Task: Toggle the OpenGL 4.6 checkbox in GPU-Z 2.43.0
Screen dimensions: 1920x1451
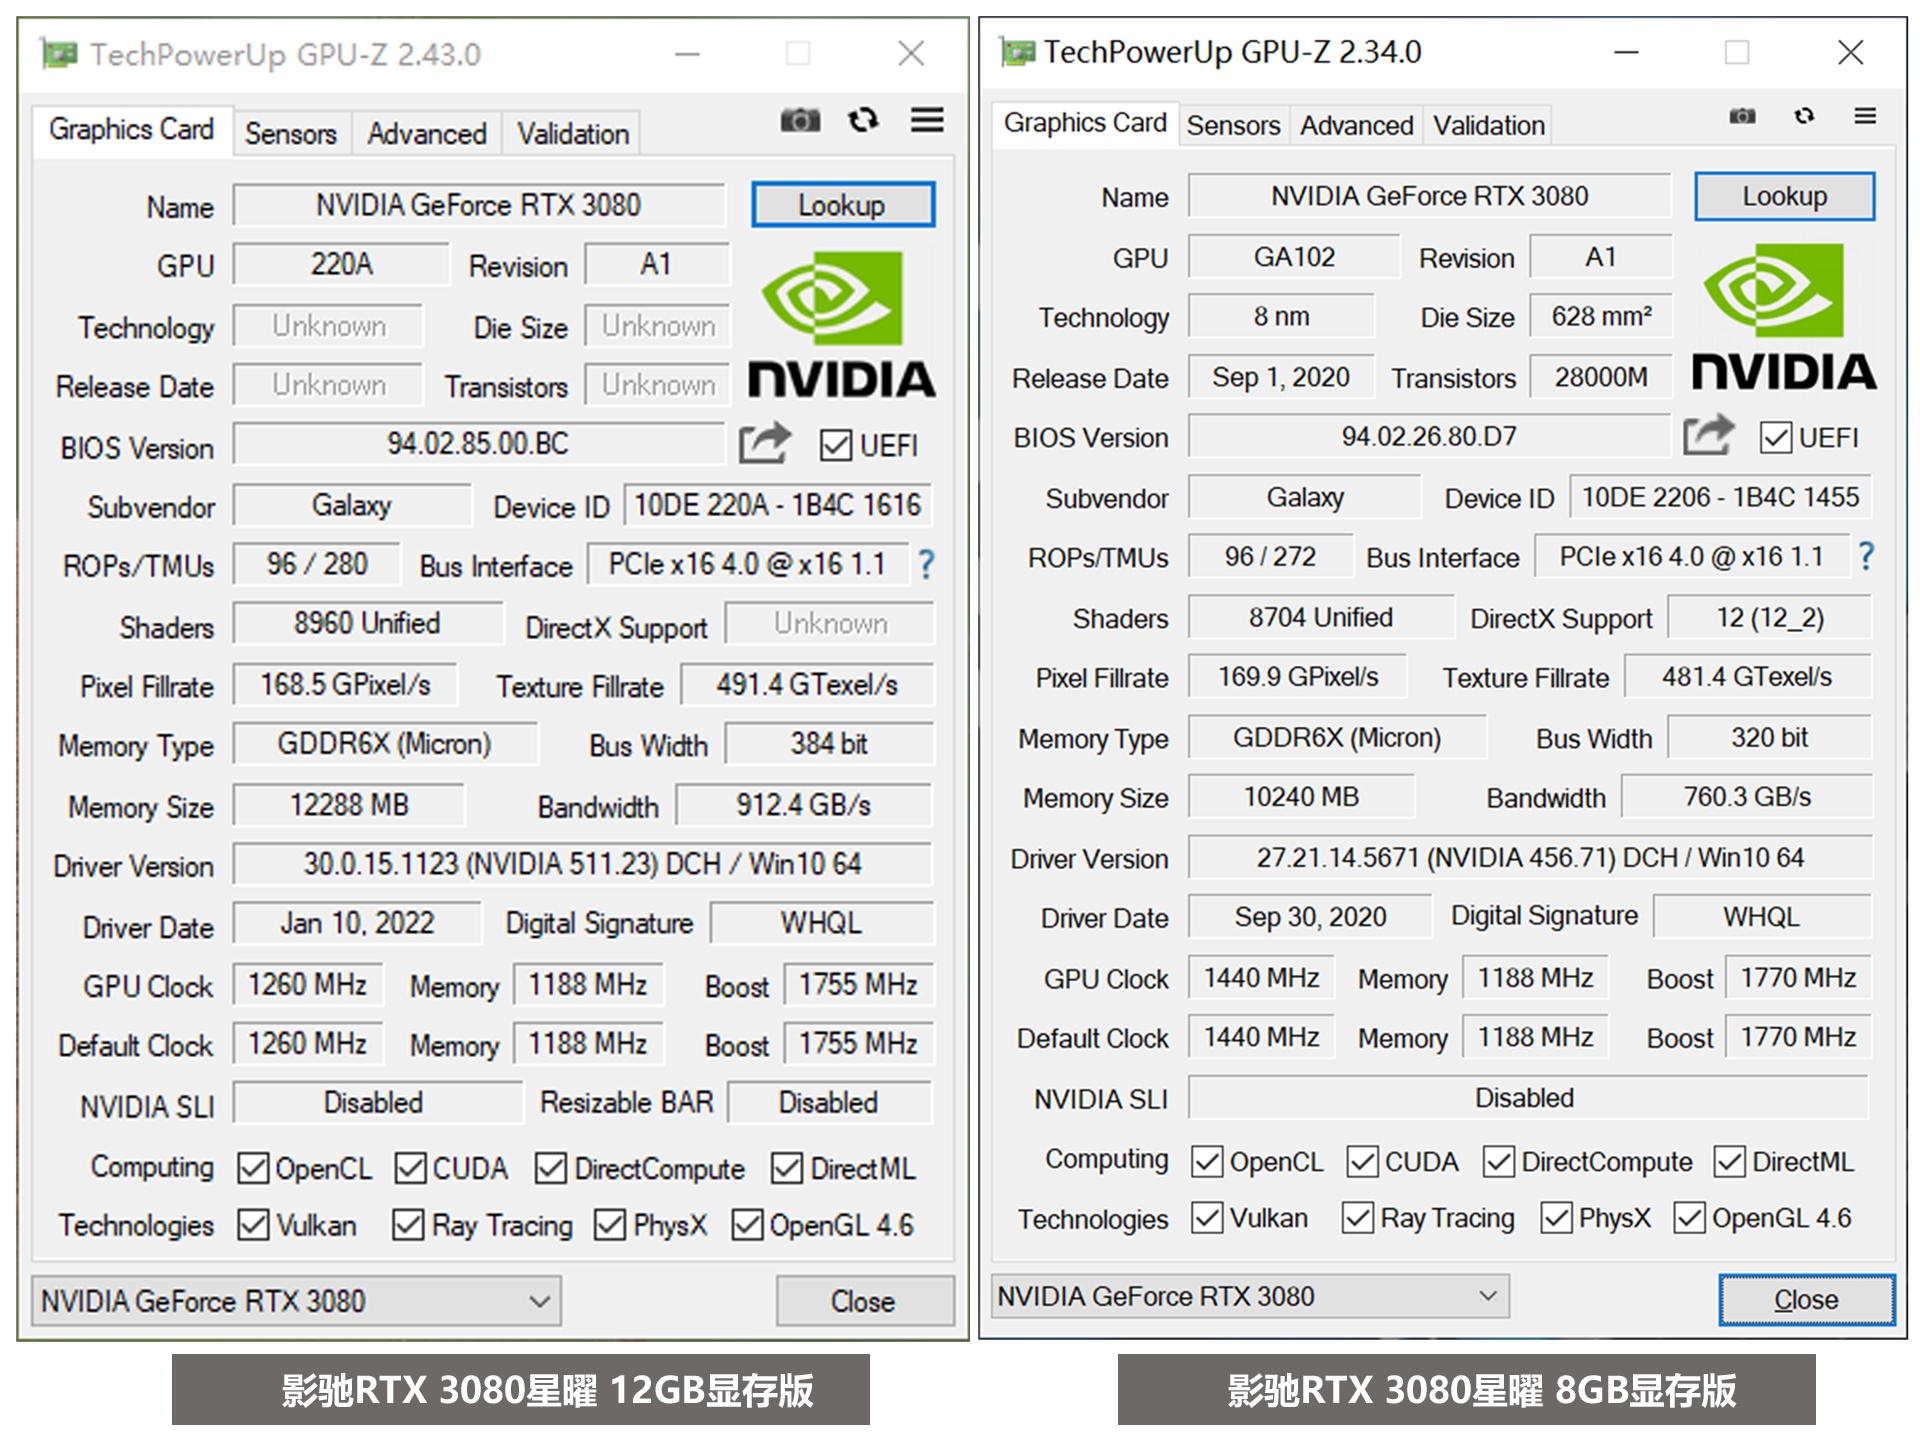Action: tap(747, 1224)
